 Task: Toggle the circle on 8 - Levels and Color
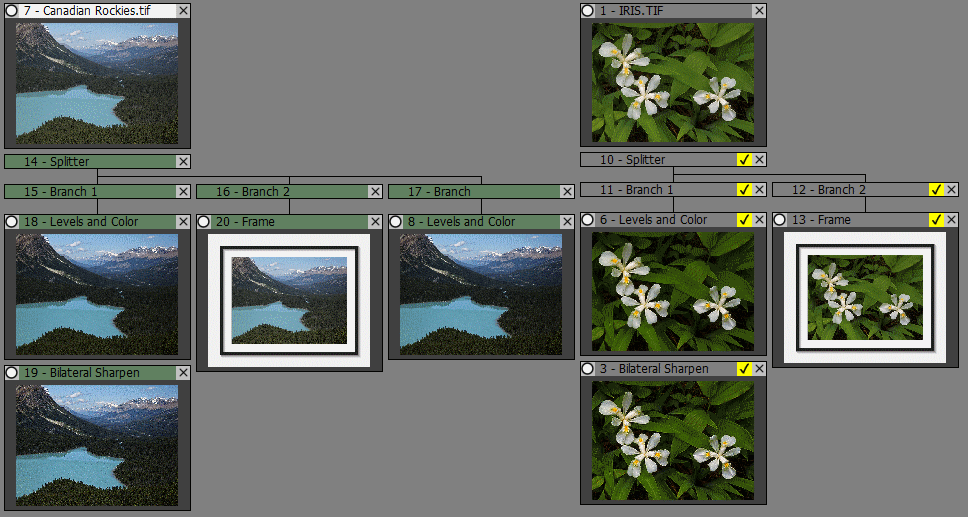click(396, 222)
